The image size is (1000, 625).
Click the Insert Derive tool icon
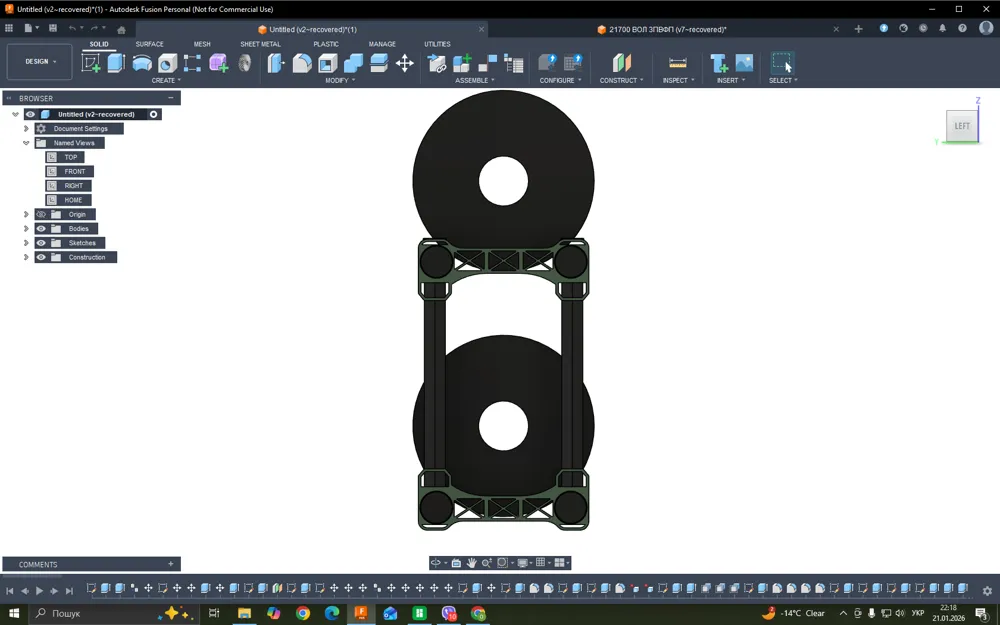click(719, 63)
